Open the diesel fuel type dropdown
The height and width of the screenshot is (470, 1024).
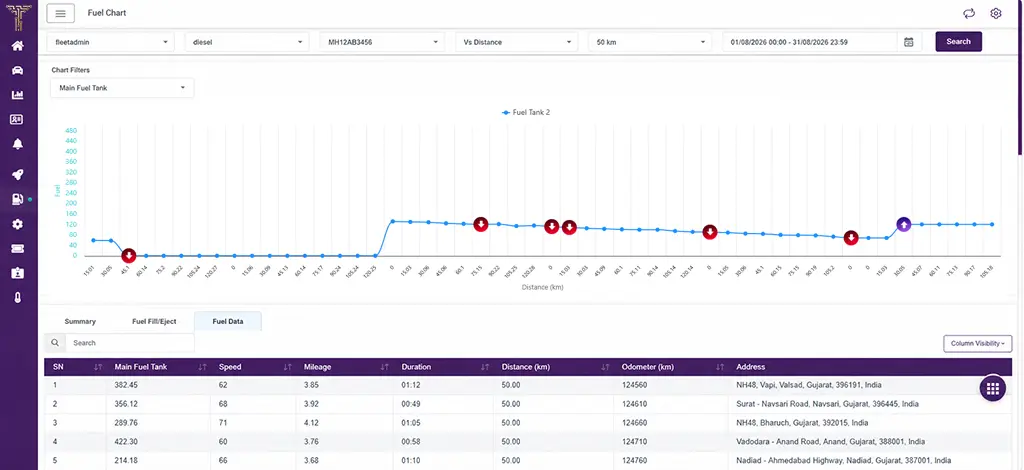[247, 42]
